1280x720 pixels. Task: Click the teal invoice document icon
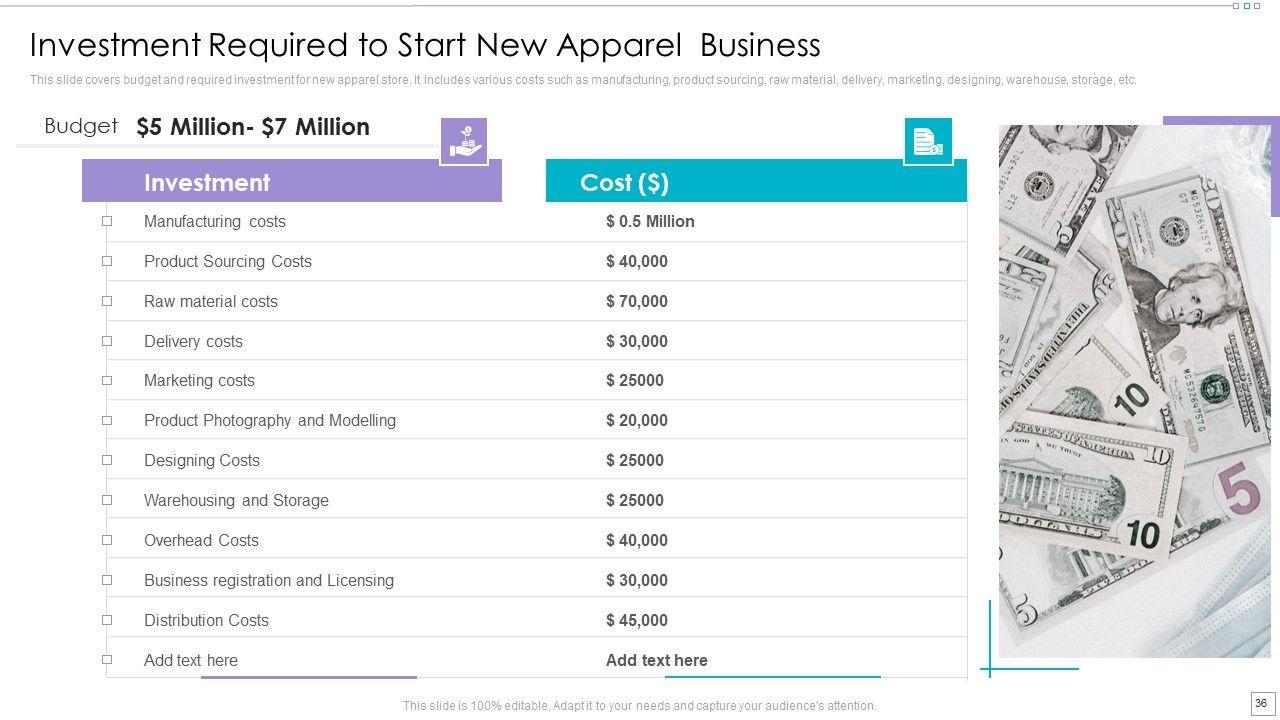click(x=927, y=141)
